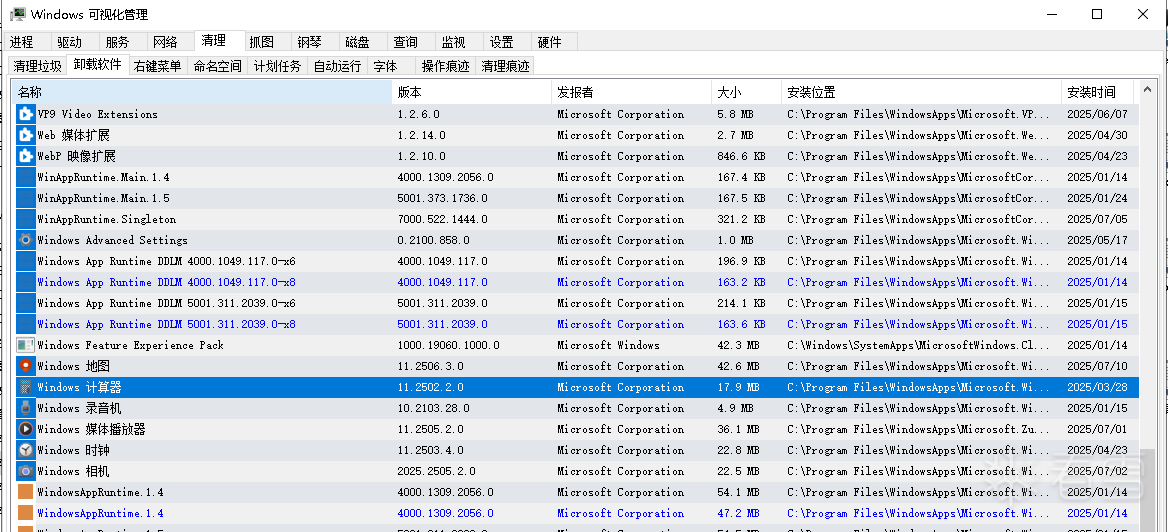Click the black WindowsAppRuntime.1.4 orange icon
The image size is (1168, 532).
(x=25, y=493)
